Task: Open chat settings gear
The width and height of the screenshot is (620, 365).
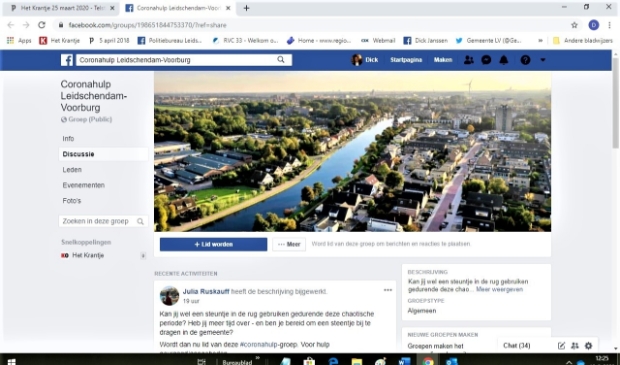Action: click(x=588, y=346)
